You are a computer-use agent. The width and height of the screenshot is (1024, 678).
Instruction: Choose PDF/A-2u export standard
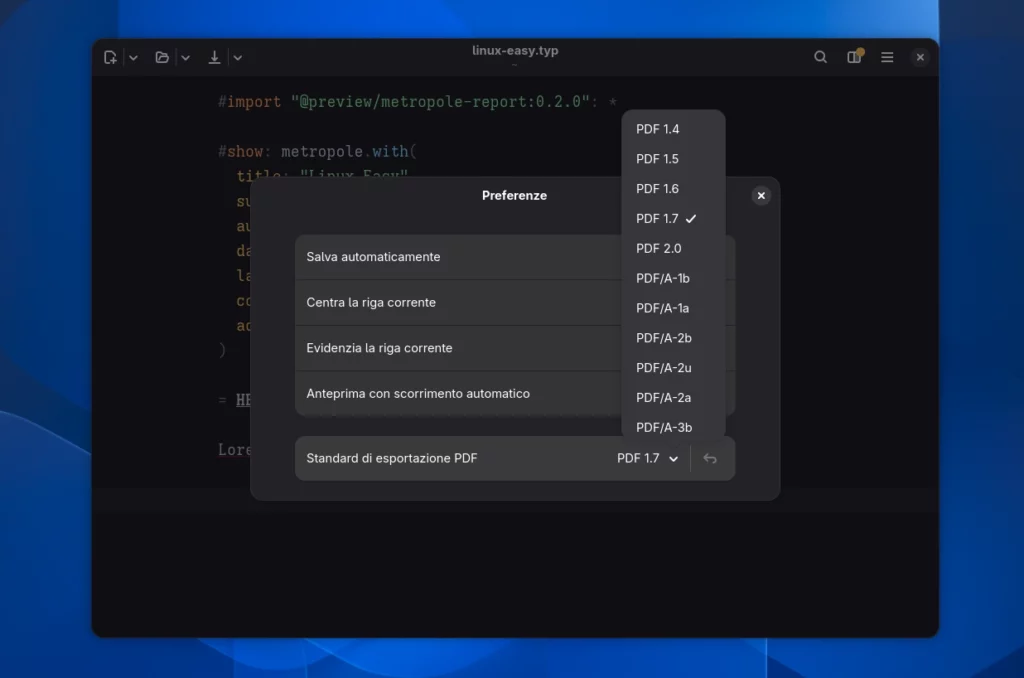(x=673, y=368)
